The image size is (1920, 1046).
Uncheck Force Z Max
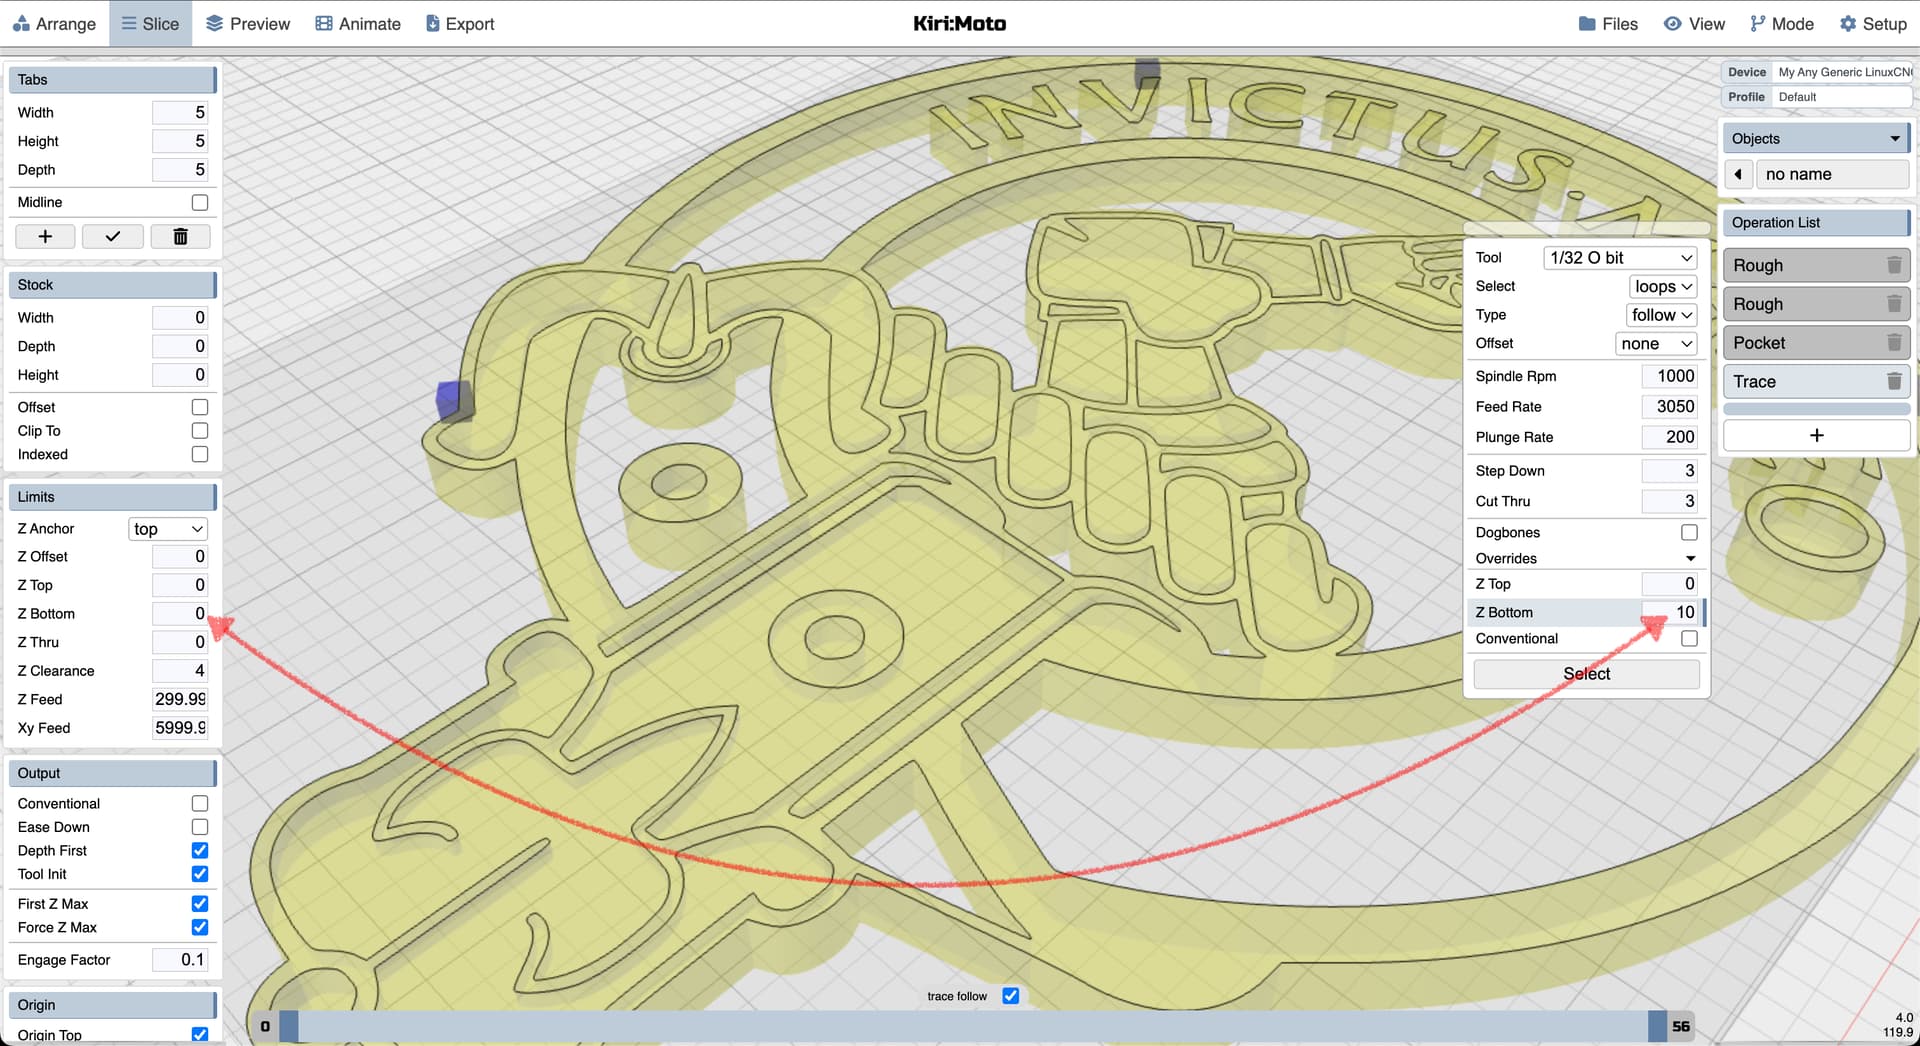click(x=200, y=927)
